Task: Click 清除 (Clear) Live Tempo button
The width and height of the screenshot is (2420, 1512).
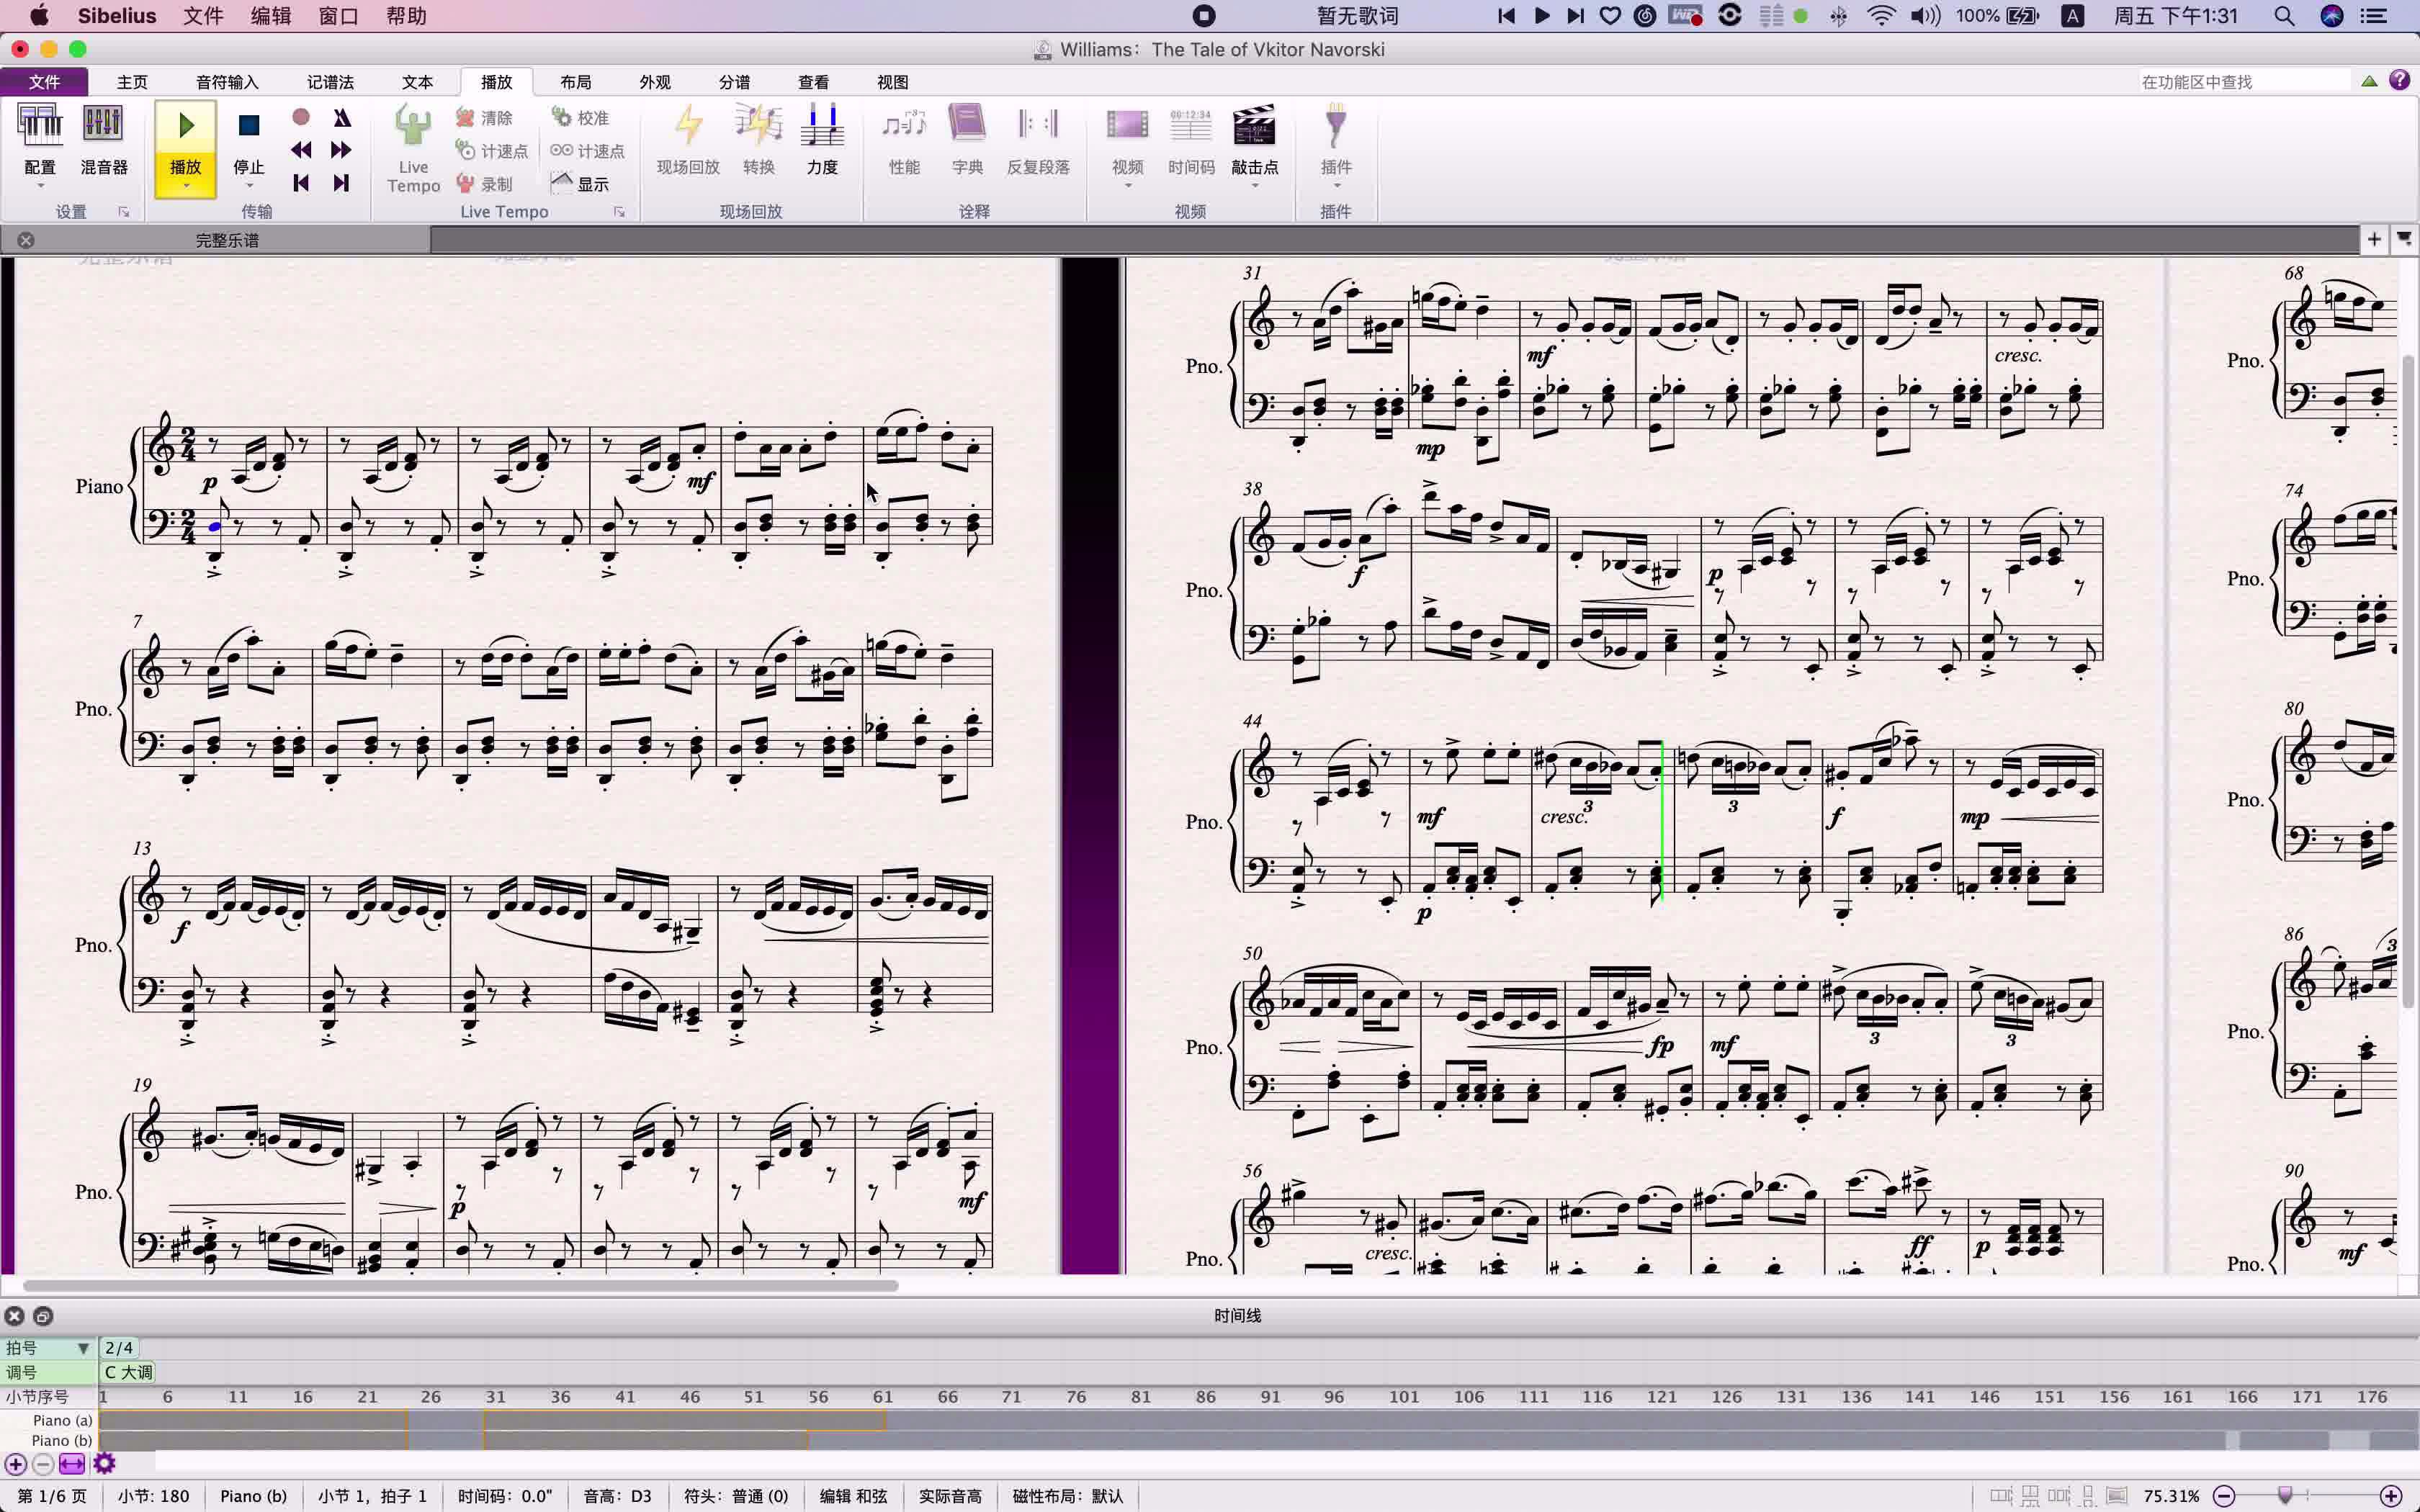Action: tap(485, 118)
